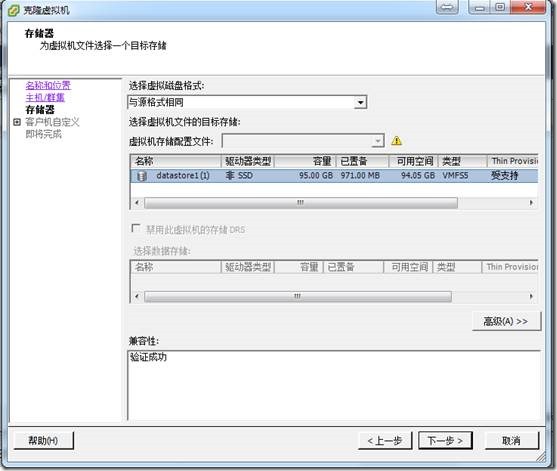Image resolution: width=557 pixels, height=471 pixels.
Task: Sort upper table by 驱动器类型 column
Action: (x=248, y=161)
